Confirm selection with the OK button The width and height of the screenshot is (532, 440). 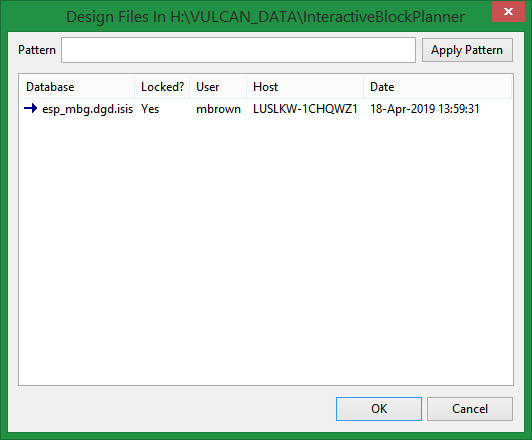[379, 409]
